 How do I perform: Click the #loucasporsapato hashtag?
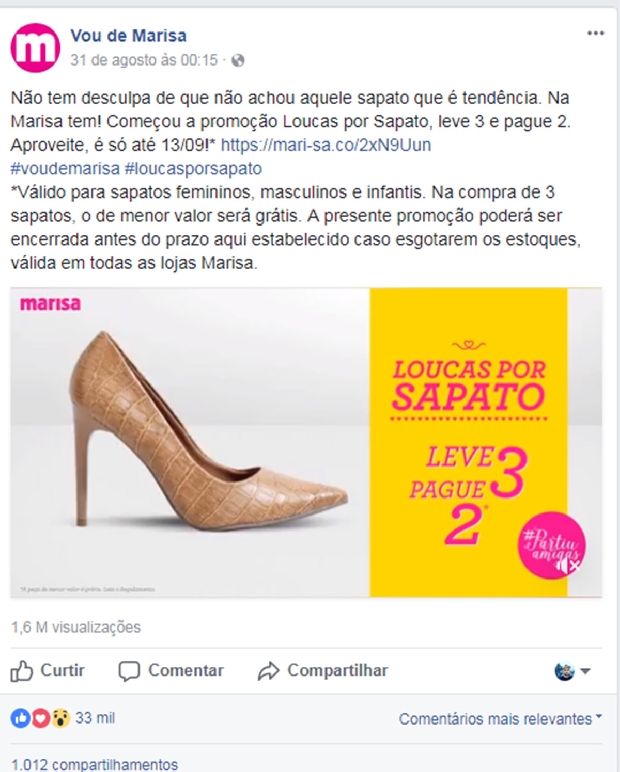pyautogui.click(x=193, y=169)
